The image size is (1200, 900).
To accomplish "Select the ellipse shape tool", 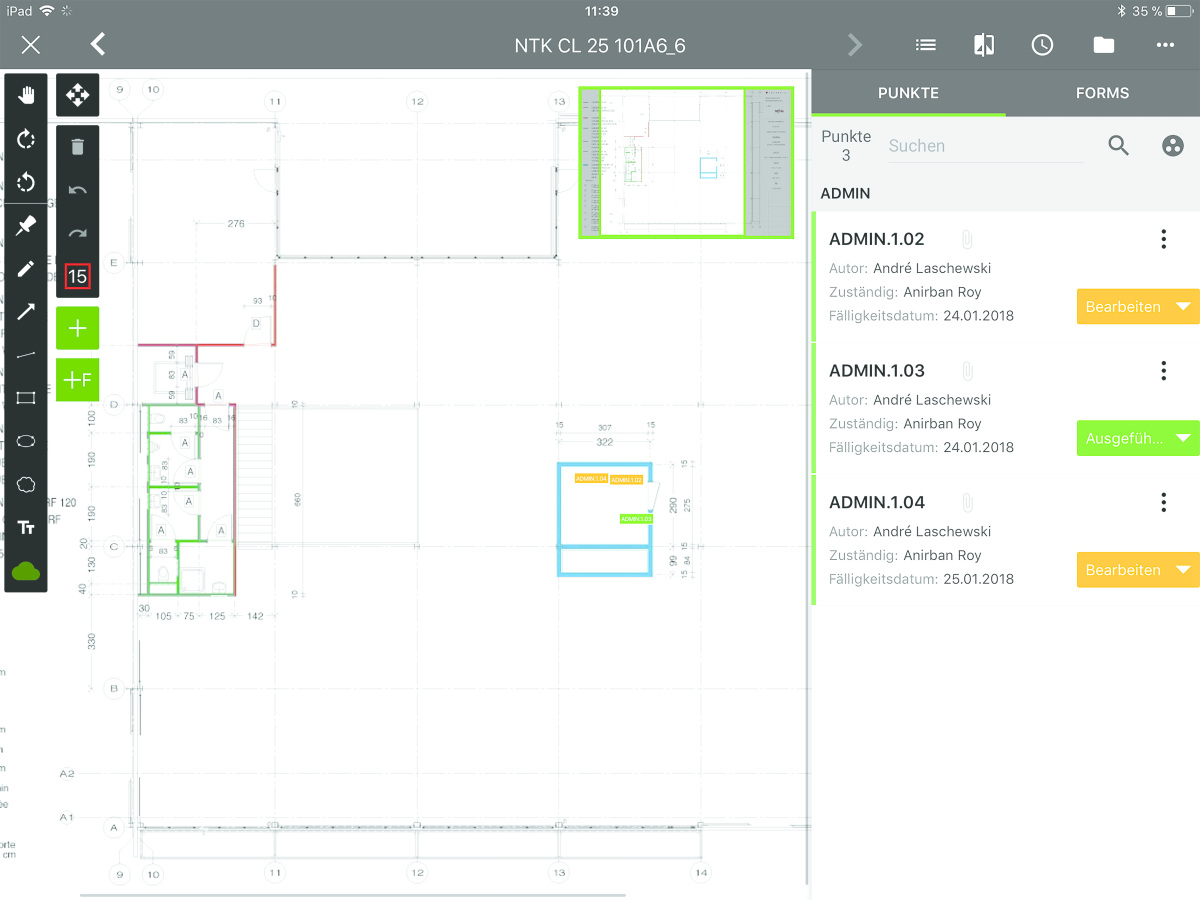I will click(26, 441).
